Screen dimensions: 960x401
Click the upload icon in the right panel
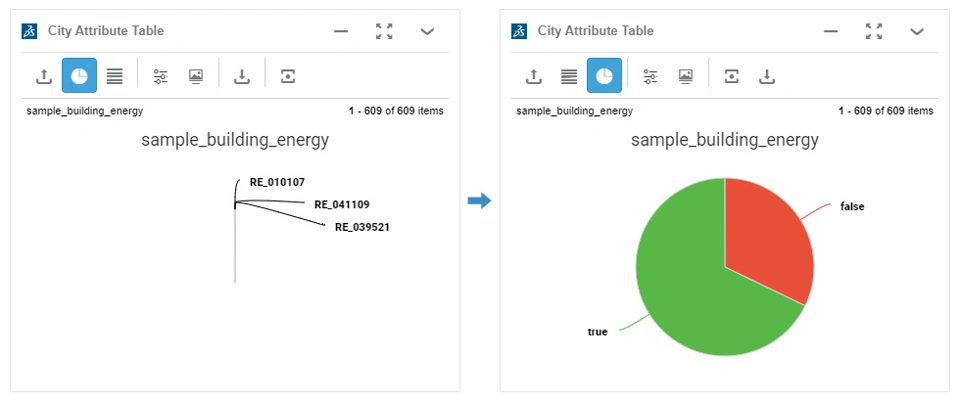534,76
